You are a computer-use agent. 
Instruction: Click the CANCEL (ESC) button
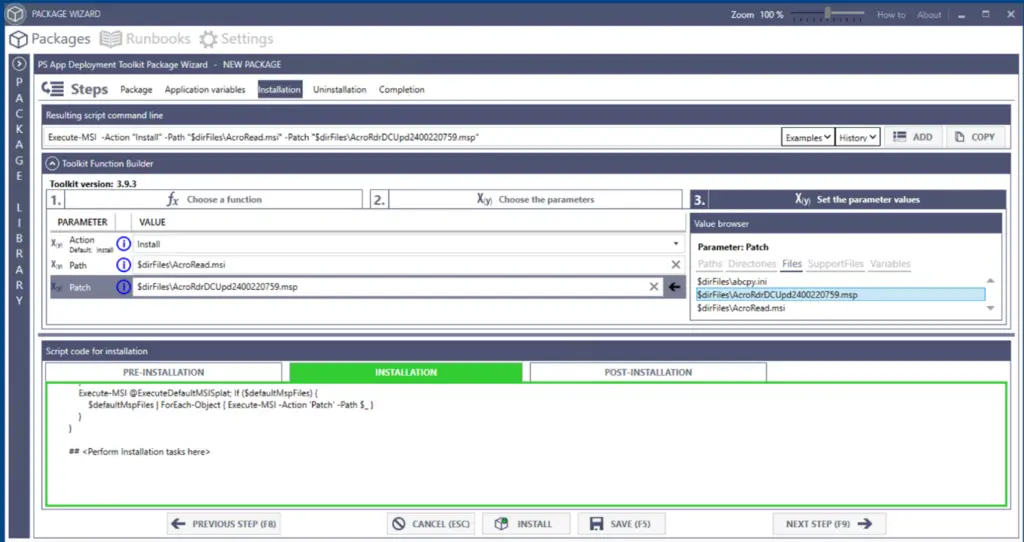coord(431,524)
